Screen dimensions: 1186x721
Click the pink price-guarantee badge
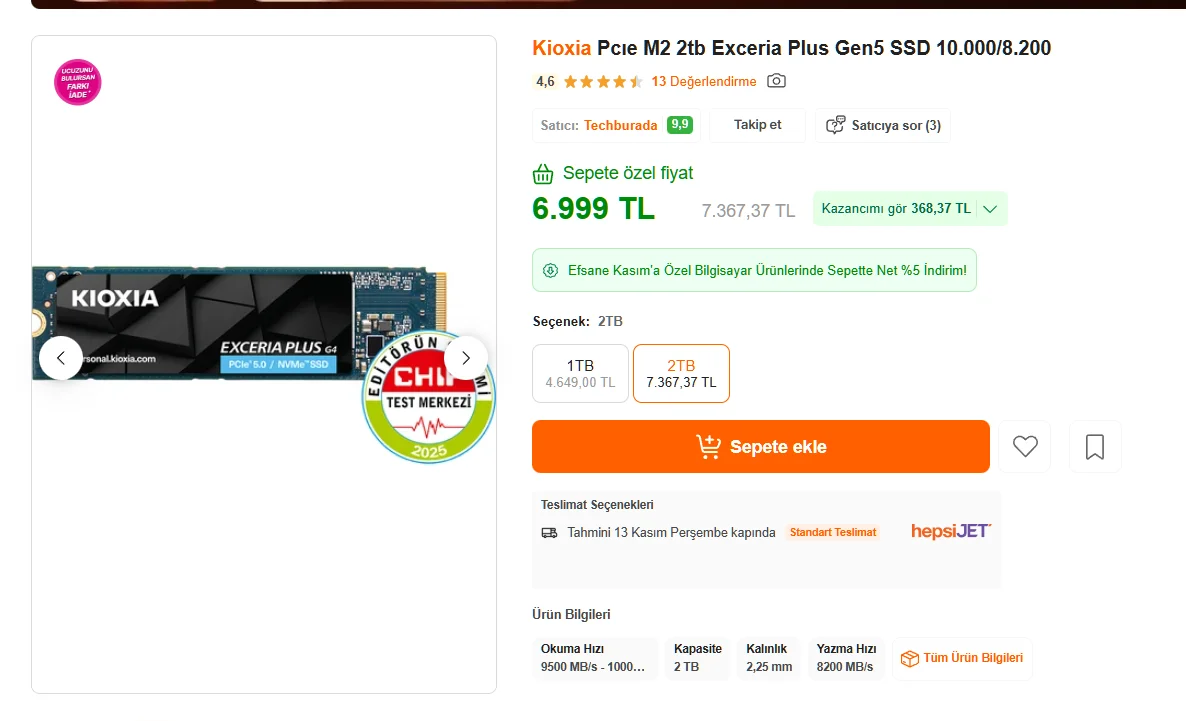[x=77, y=82]
